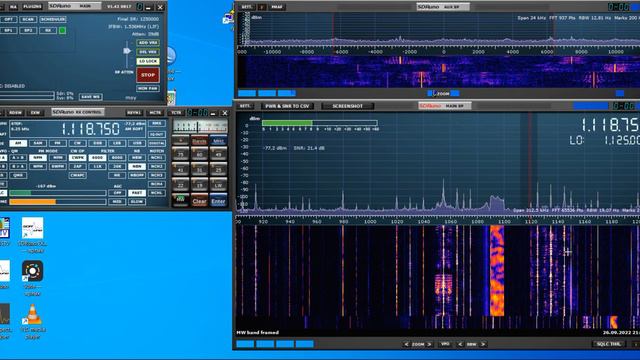Image resolution: width=640 pixels, height=360 pixels.
Task: Click the MCTR tab in RX Control header
Action: click(155, 113)
